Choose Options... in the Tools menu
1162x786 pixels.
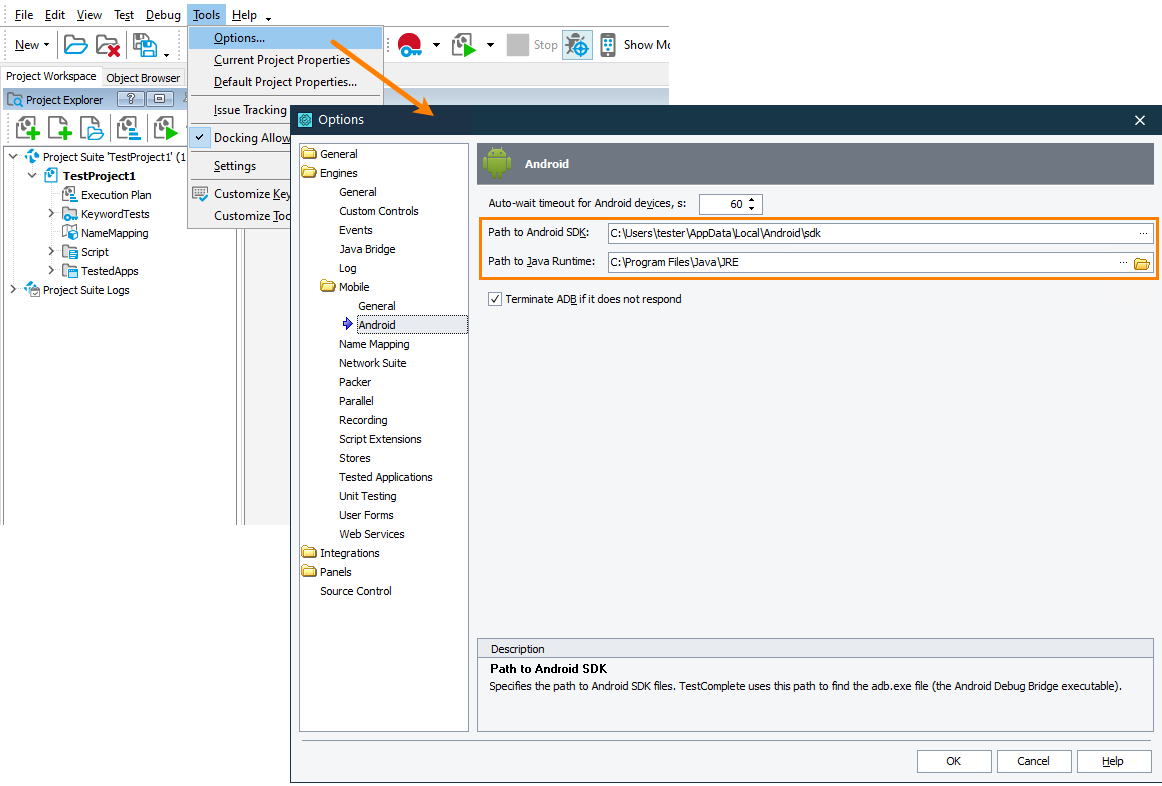285,38
